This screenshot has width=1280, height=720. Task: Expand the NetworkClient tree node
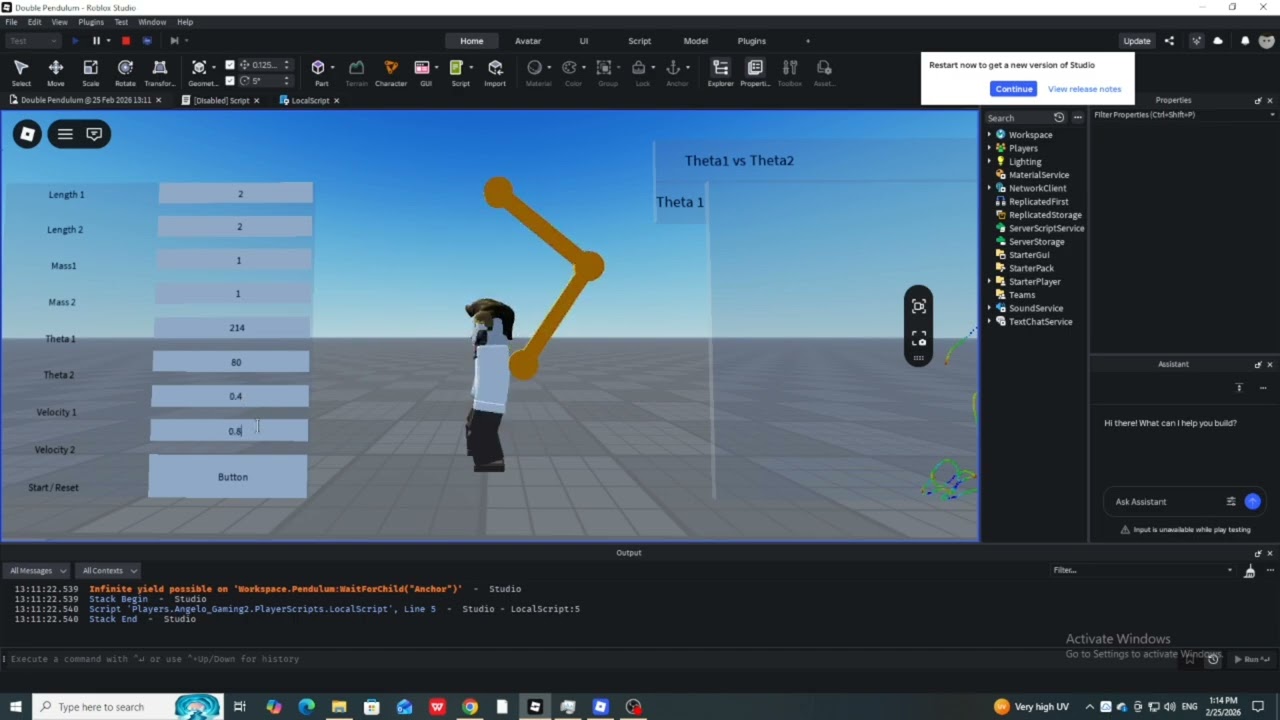click(x=989, y=188)
